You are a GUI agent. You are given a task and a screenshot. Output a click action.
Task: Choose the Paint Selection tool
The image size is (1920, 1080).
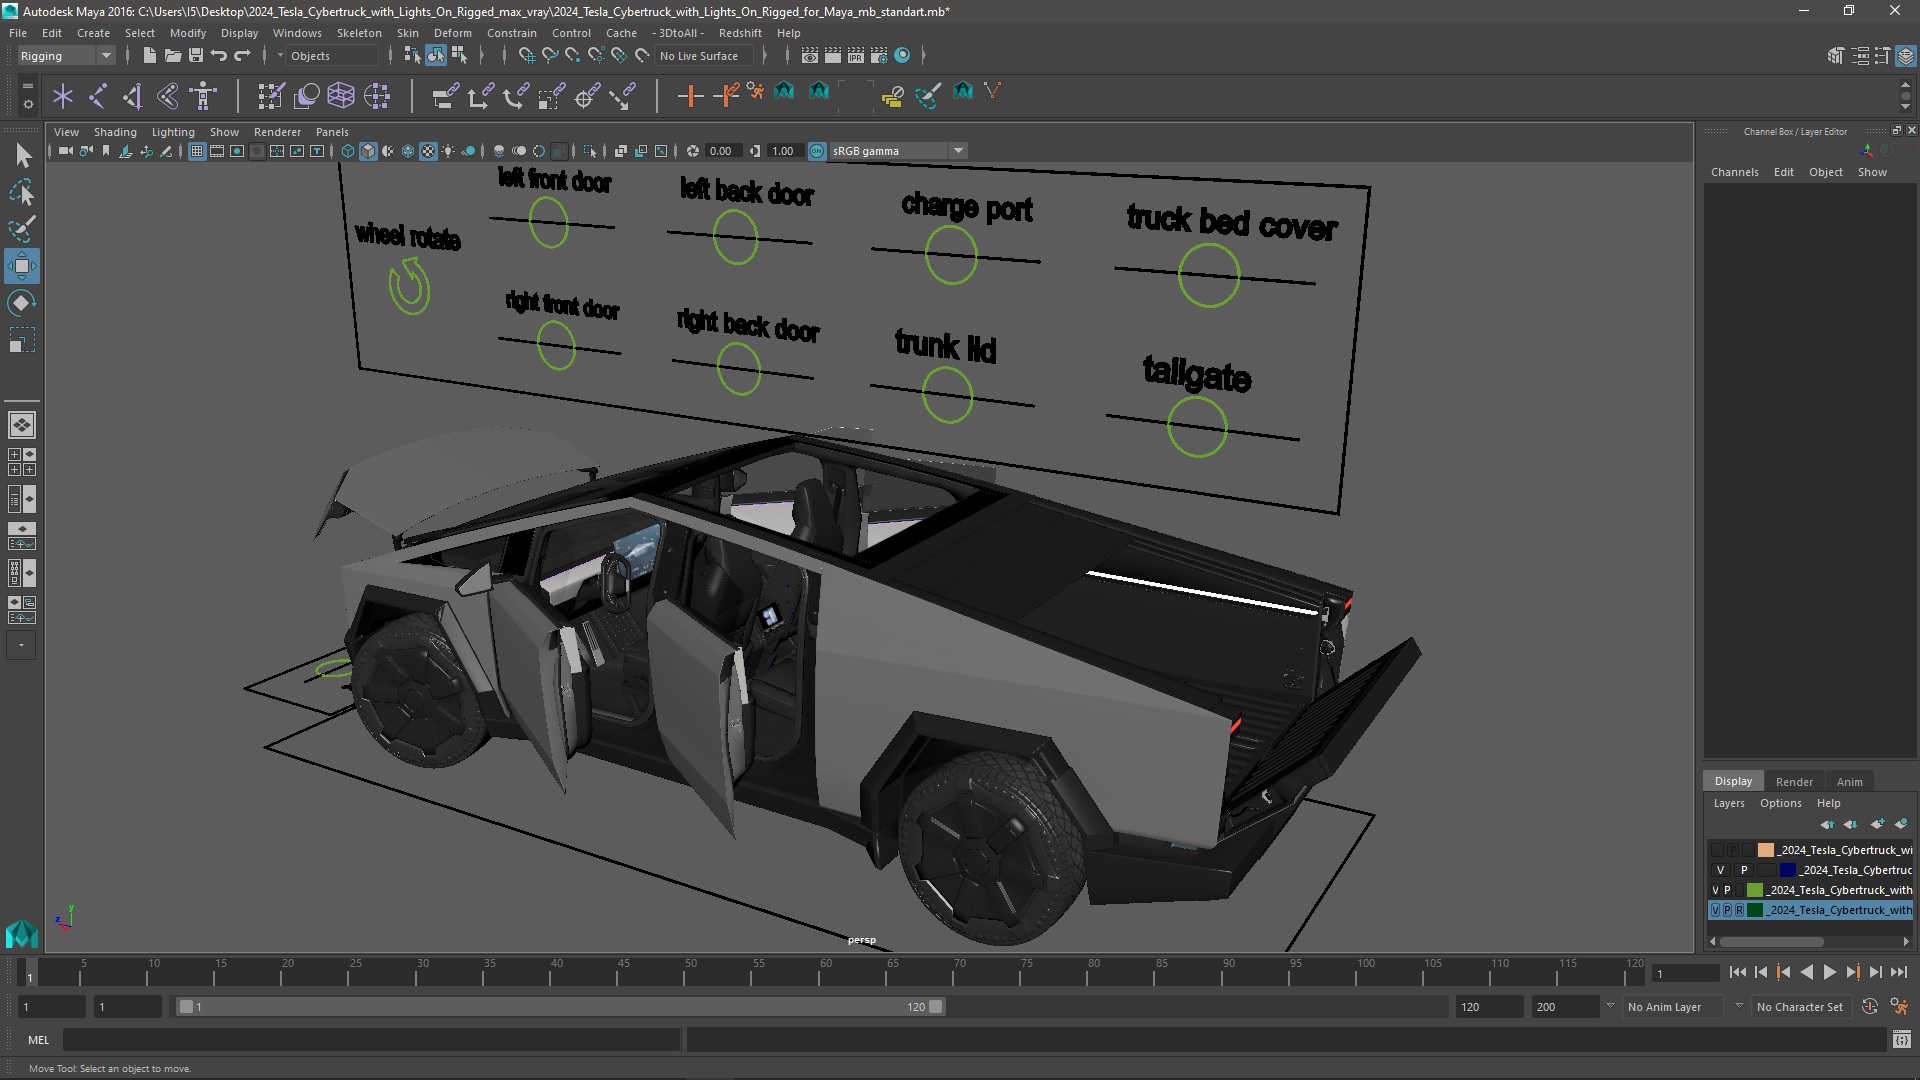coord(22,229)
